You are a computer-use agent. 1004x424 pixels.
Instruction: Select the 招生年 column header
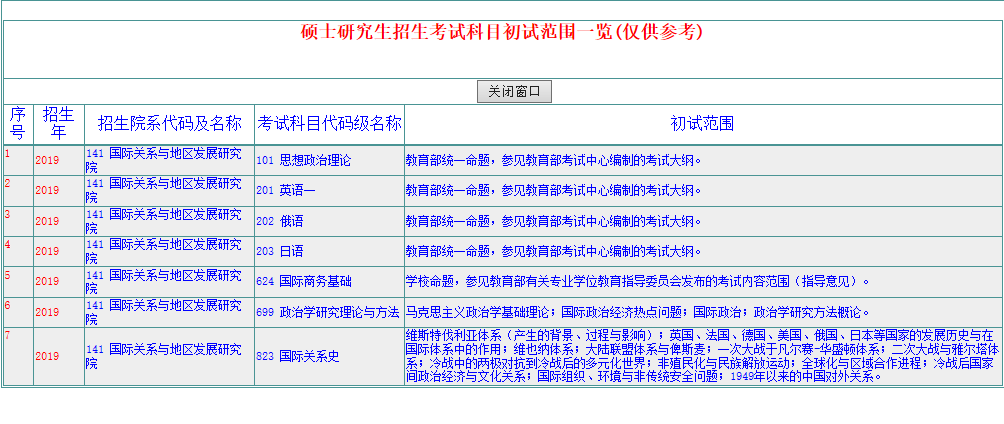click(x=59, y=124)
